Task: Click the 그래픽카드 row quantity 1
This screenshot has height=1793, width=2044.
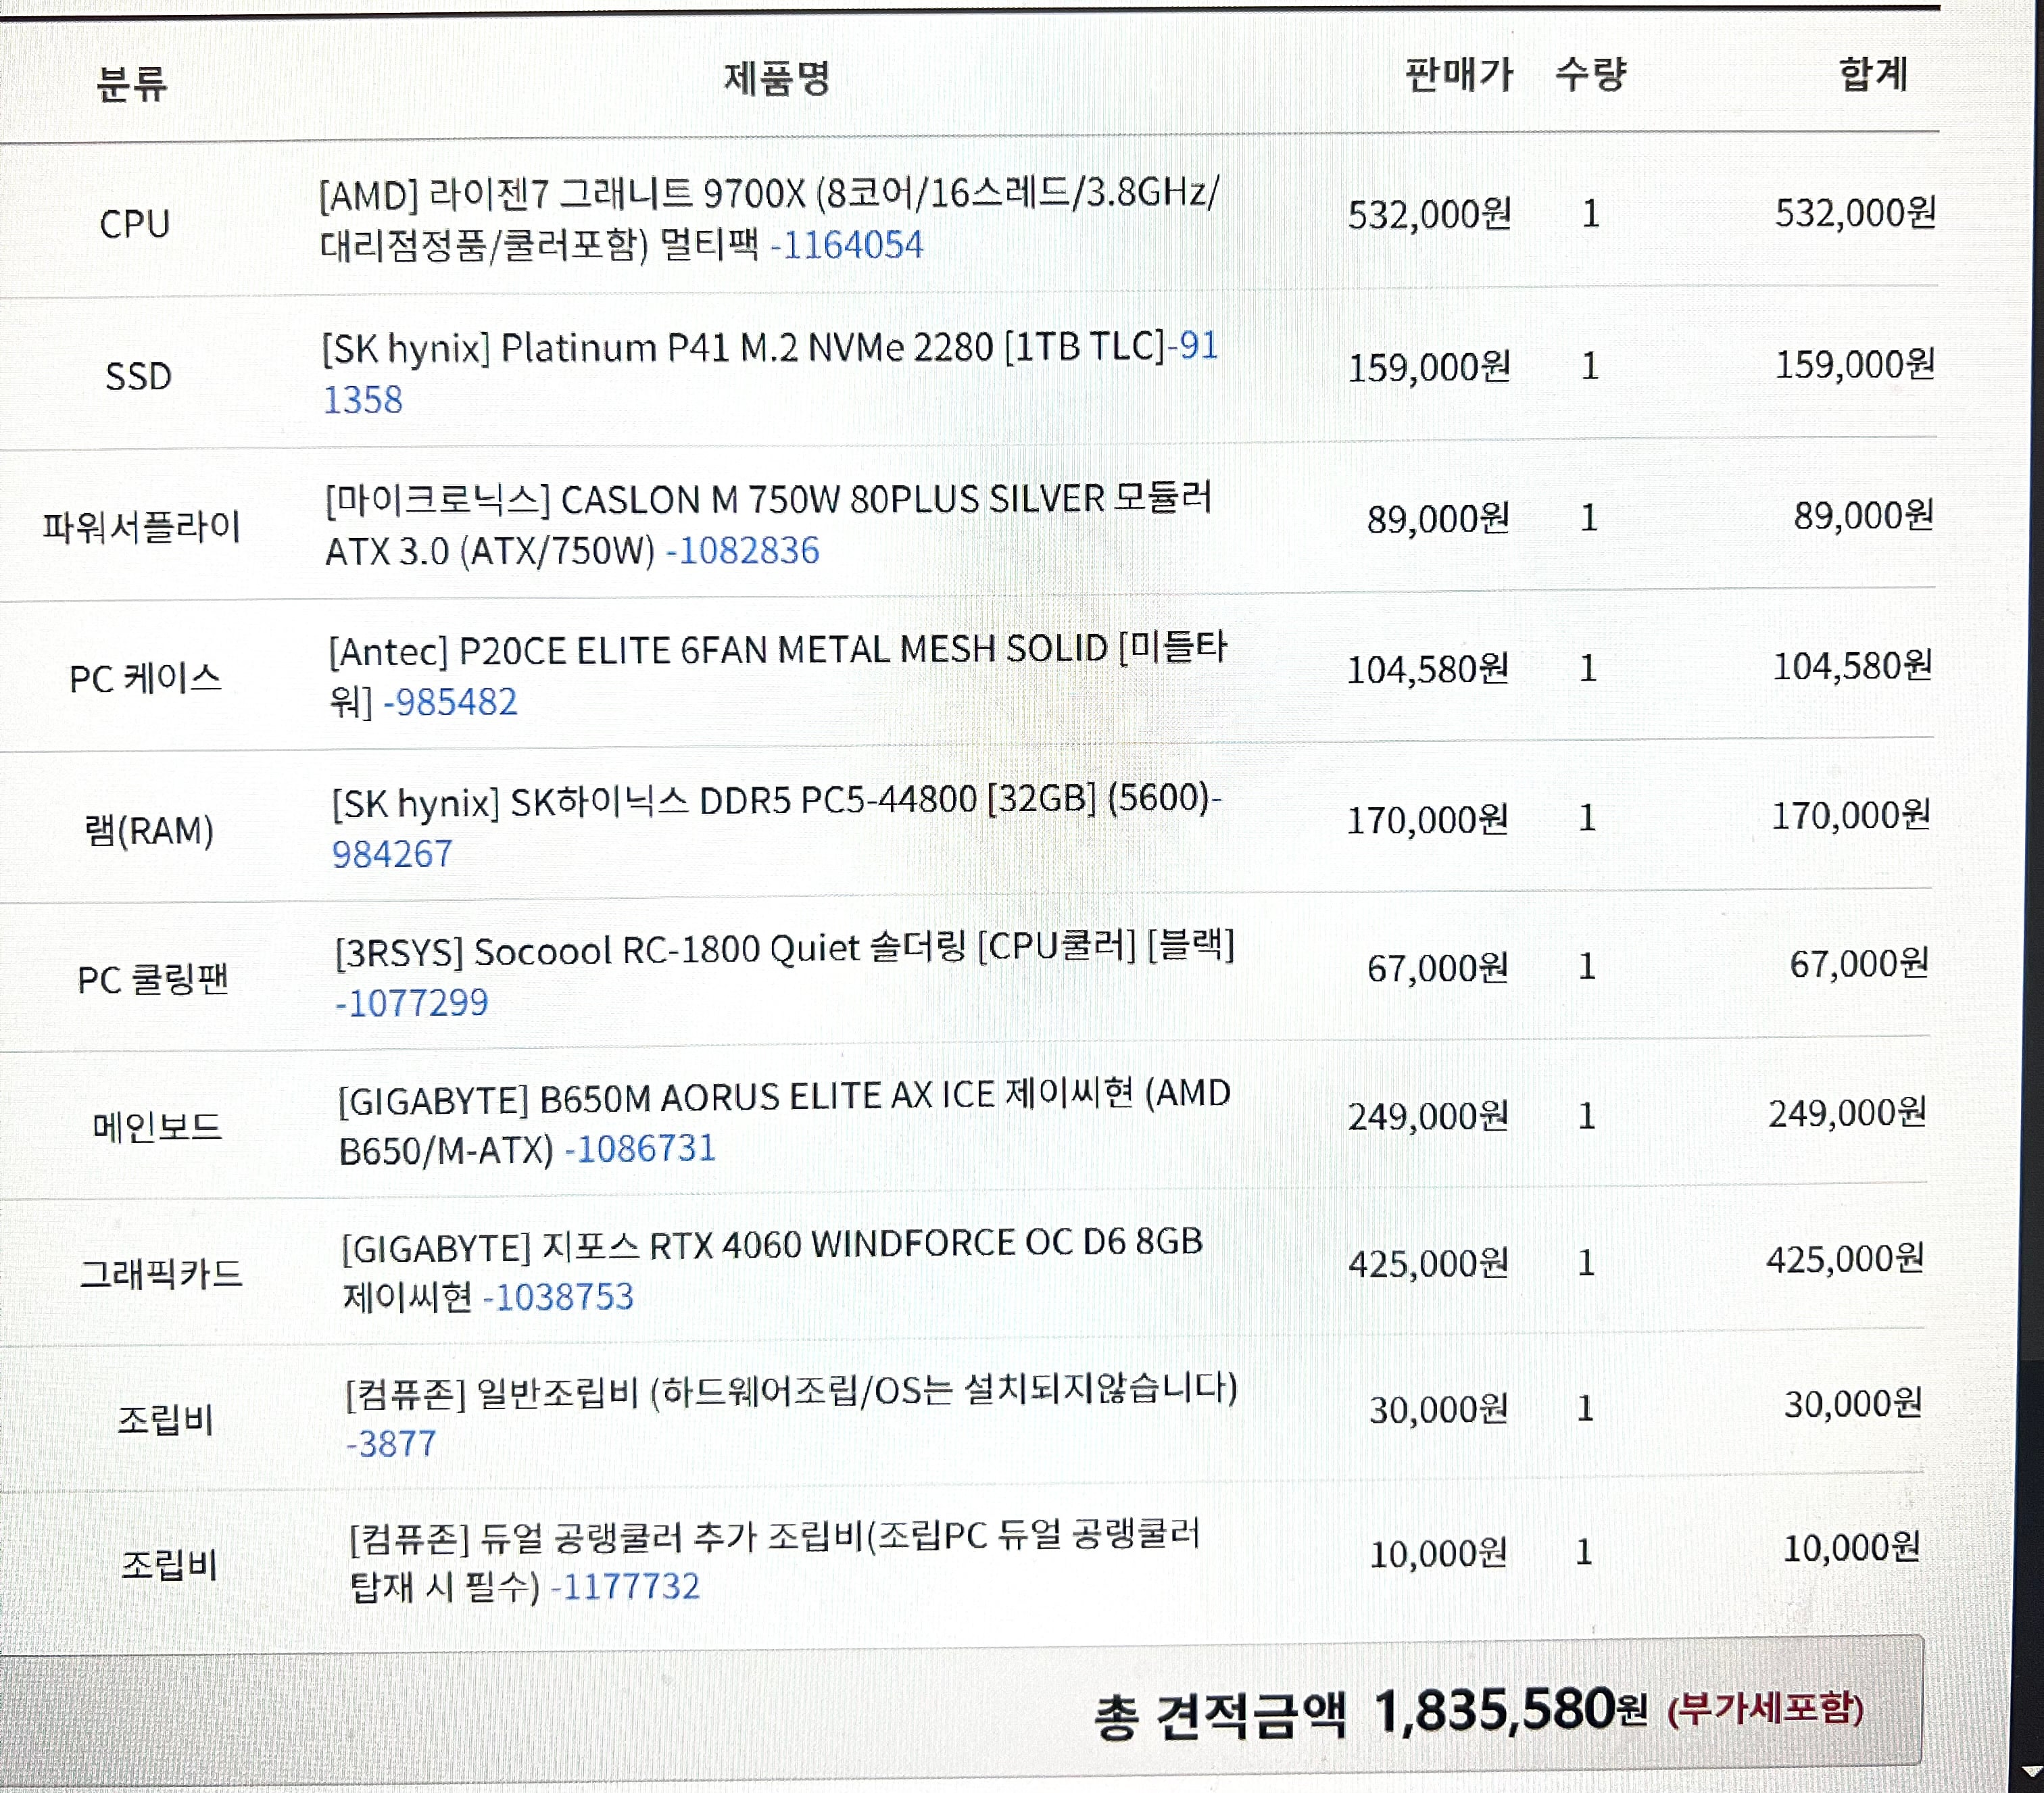Action: (x=1586, y=1262)
